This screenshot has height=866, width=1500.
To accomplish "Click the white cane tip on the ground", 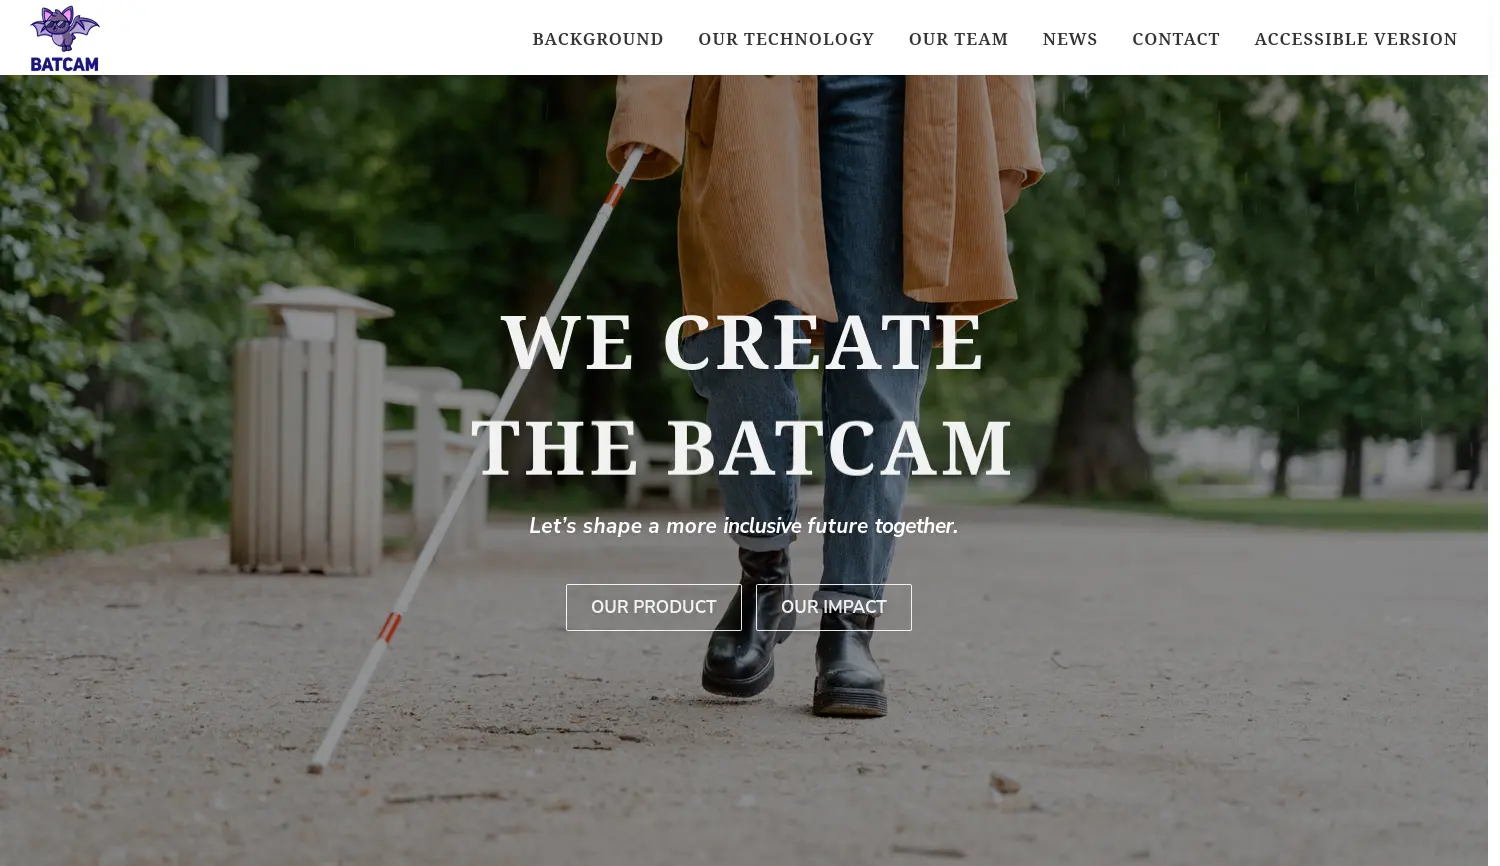I will 318,762.
